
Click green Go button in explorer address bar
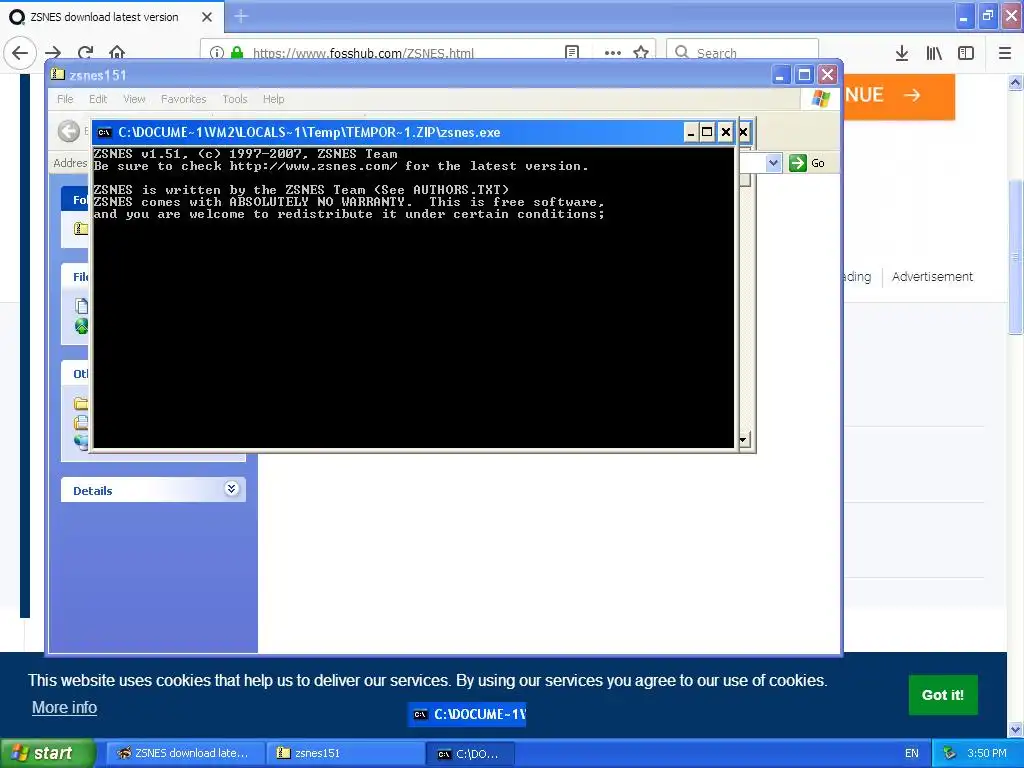(x=807, y=163)
